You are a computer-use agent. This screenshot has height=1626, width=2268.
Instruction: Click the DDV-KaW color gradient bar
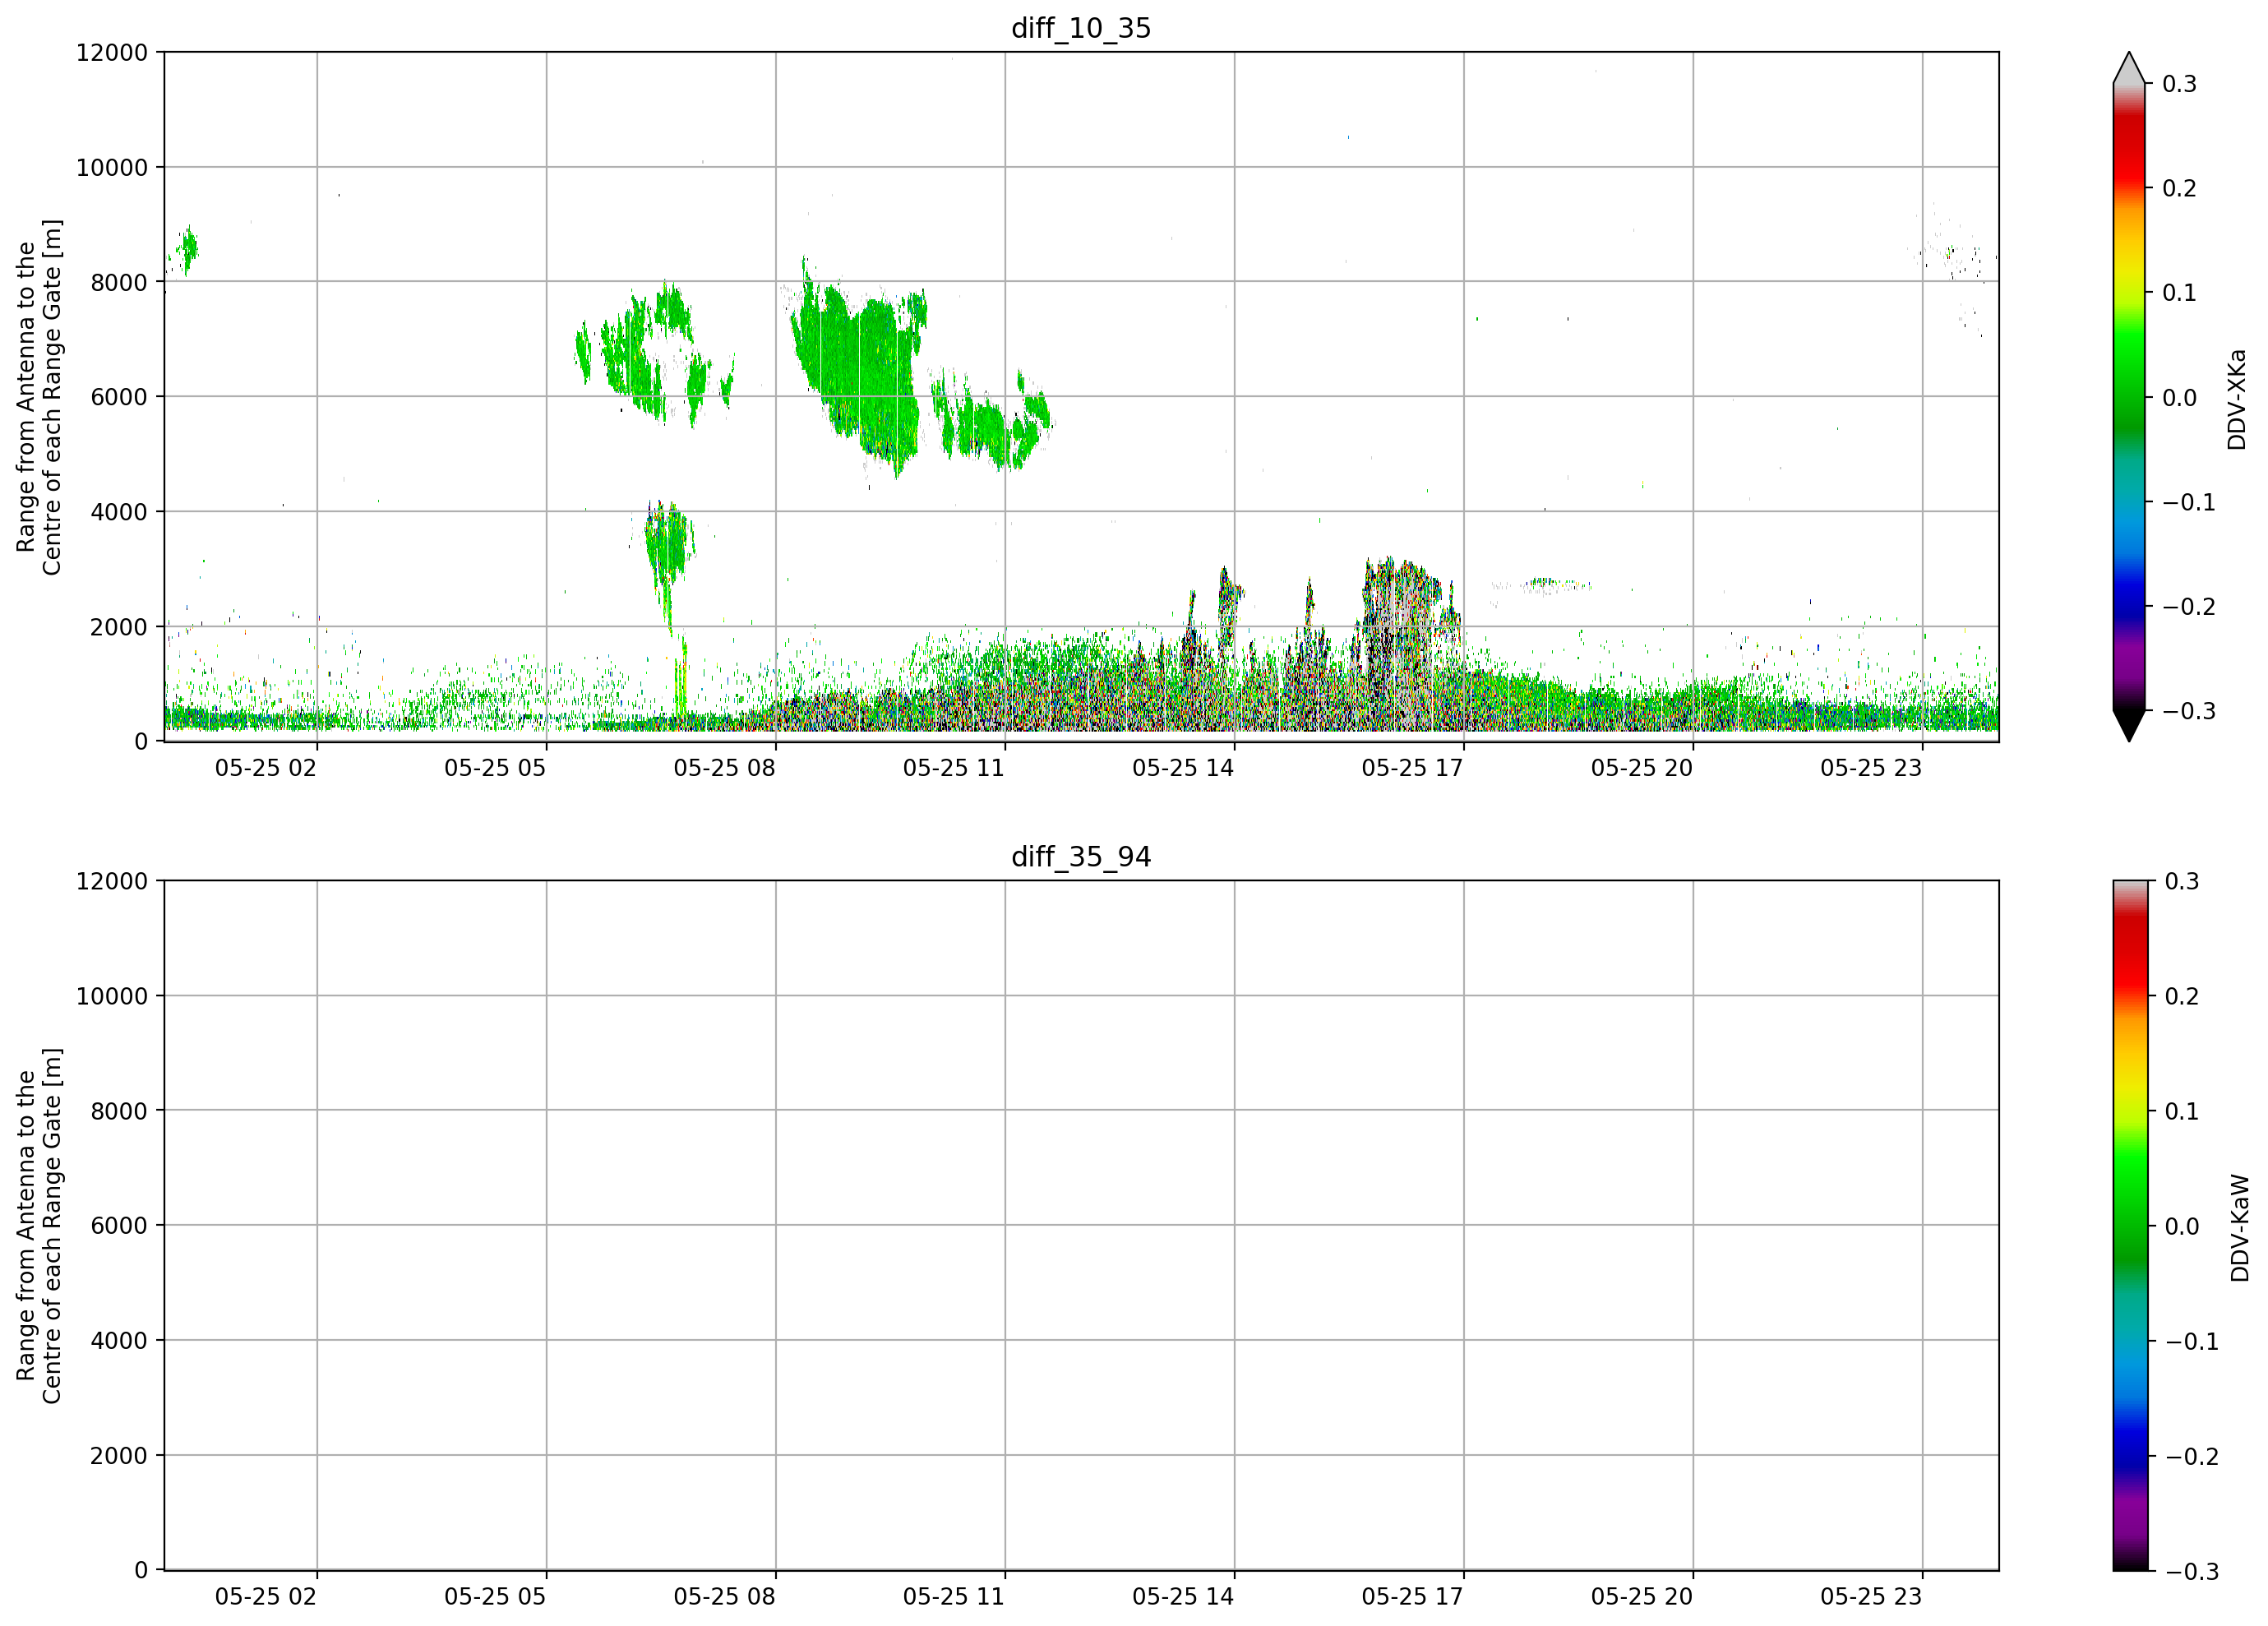point(2129,1226)
